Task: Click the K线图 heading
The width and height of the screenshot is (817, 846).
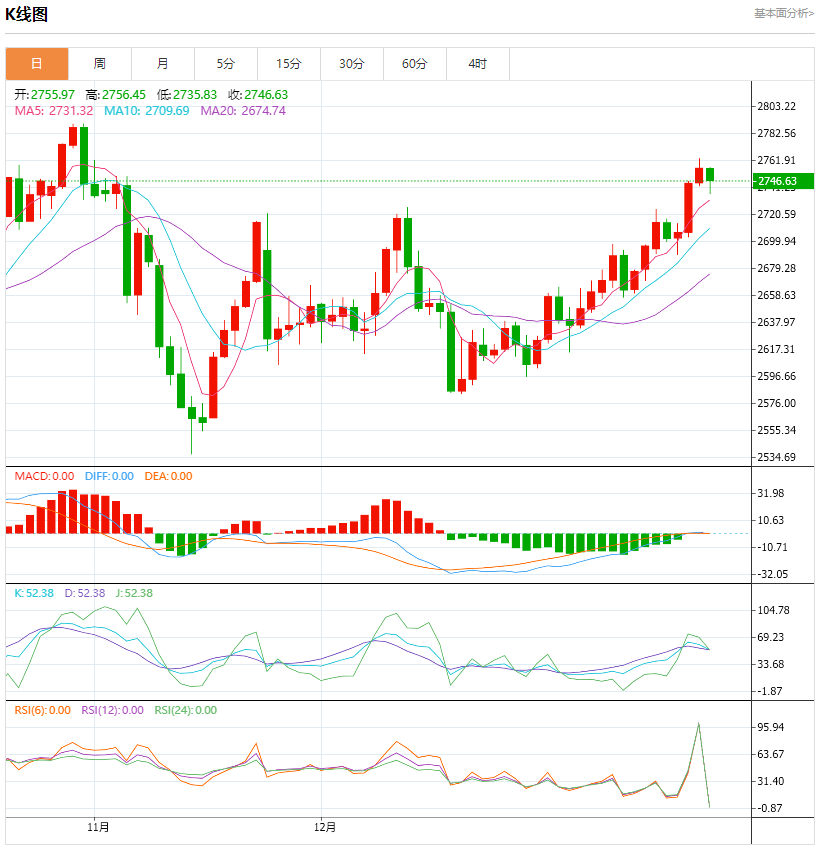Action: click(x=26, y=14)
